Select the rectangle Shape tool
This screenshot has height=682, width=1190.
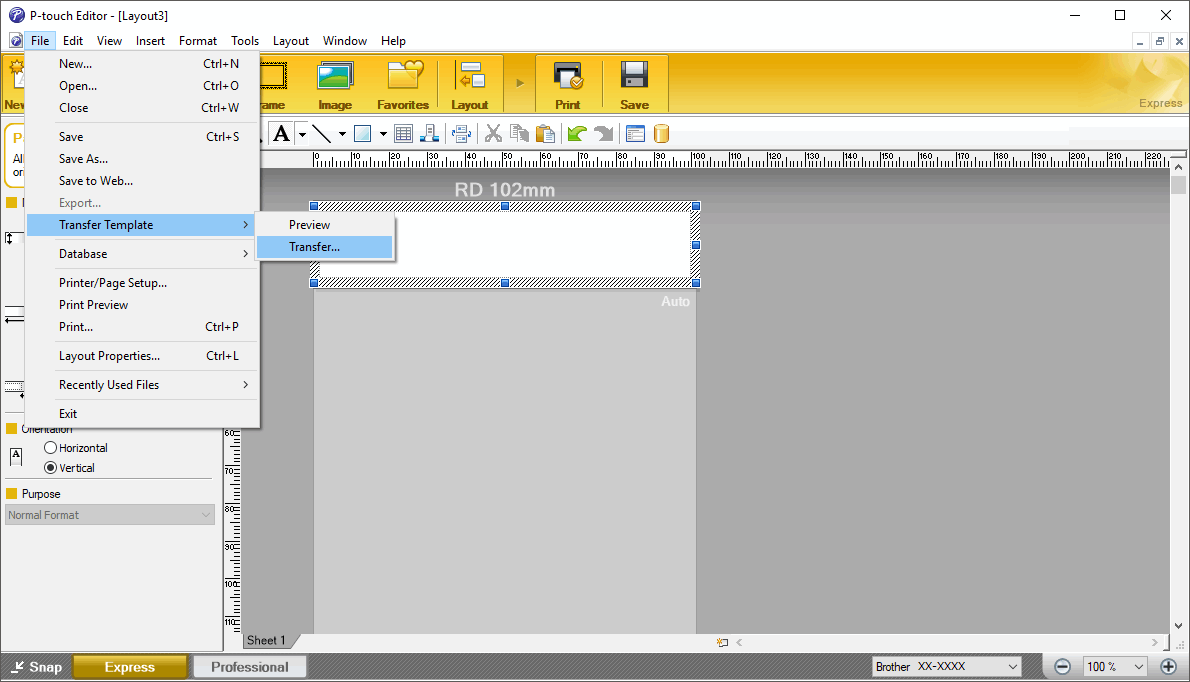pos(363,134)
